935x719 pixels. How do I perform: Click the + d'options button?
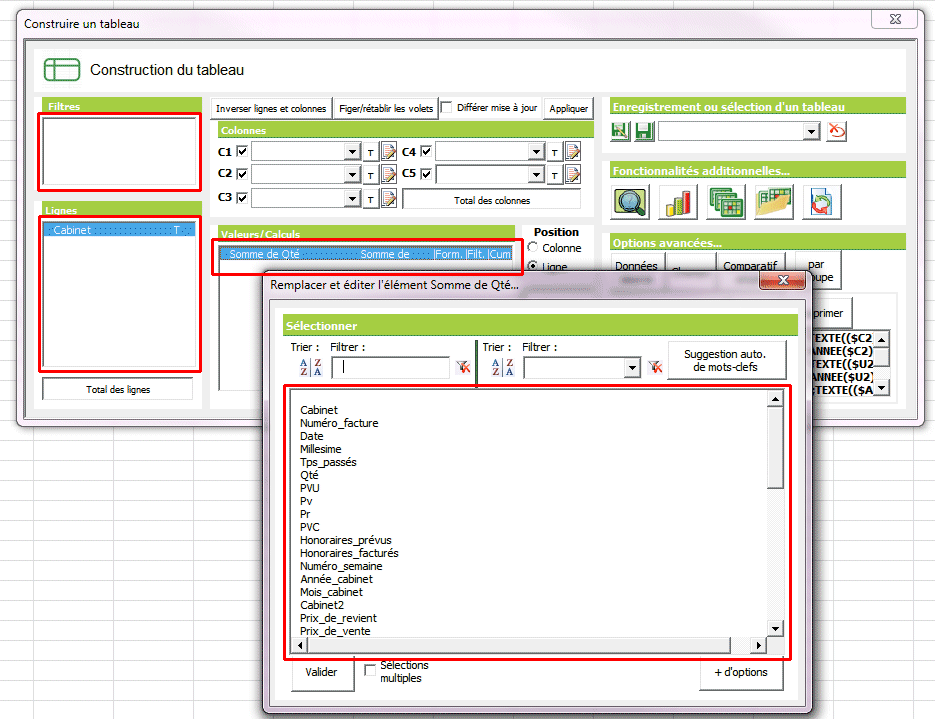[x=741, y=672]
